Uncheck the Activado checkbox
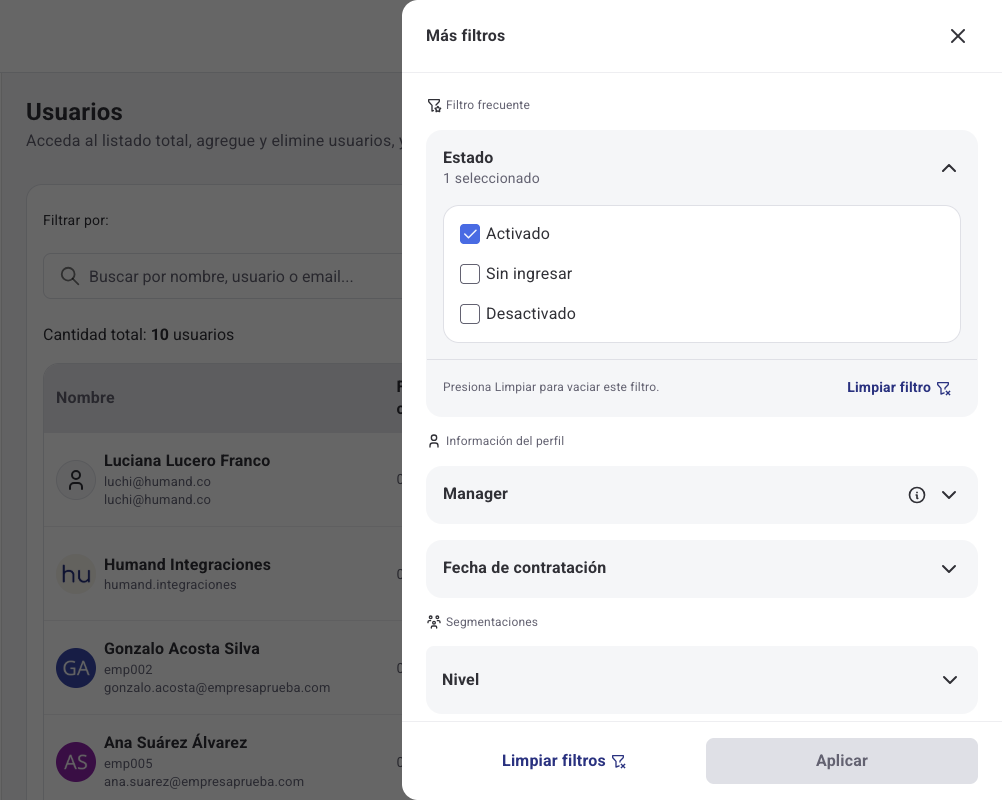This screenshot has height=800, width=1002. [x=470, y=234]
